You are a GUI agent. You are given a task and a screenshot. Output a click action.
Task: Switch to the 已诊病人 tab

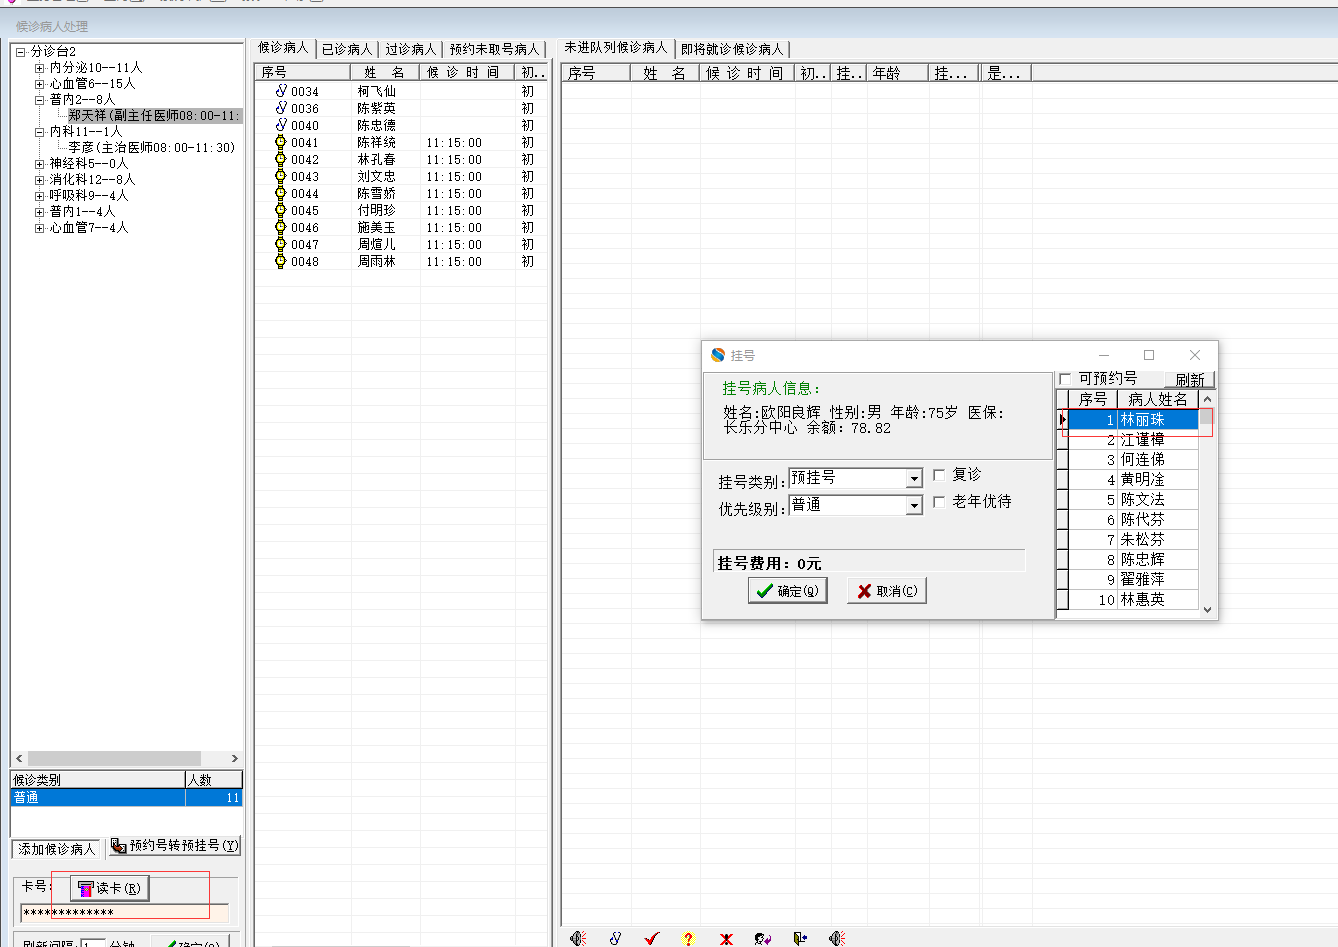(347, 49)
